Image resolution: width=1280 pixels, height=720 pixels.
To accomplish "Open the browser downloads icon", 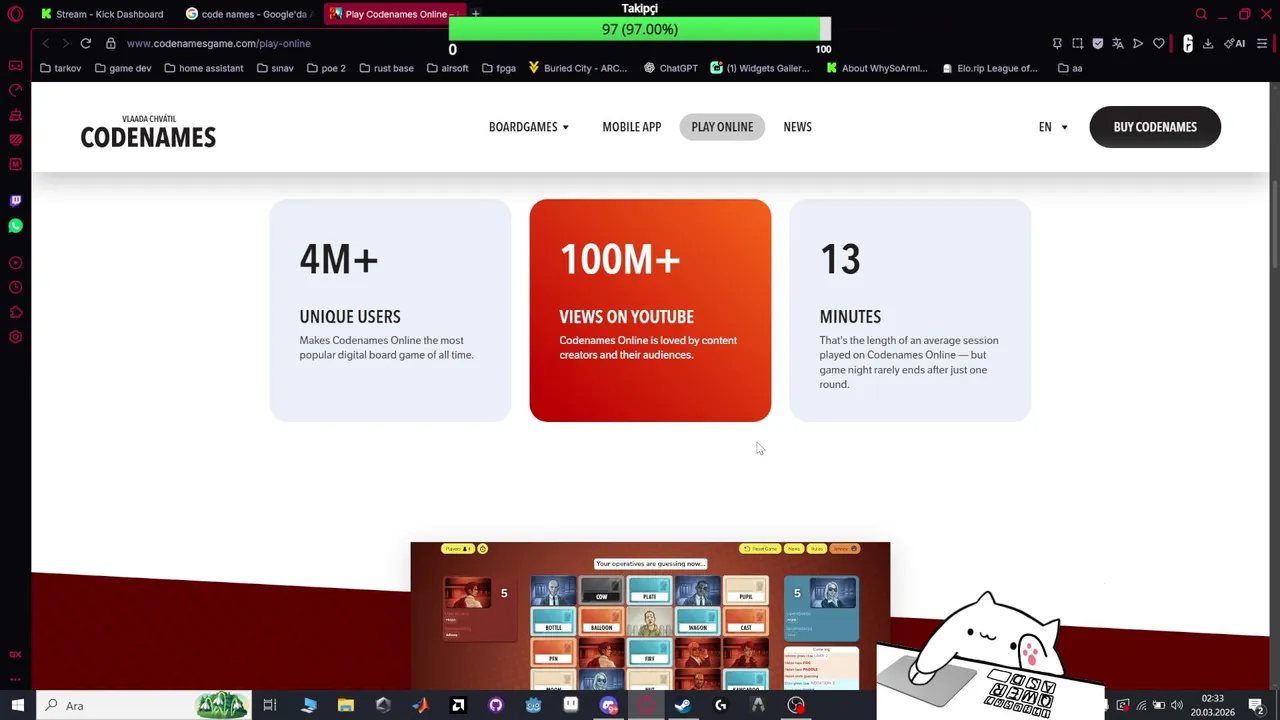I will (x=1208, y=43).
